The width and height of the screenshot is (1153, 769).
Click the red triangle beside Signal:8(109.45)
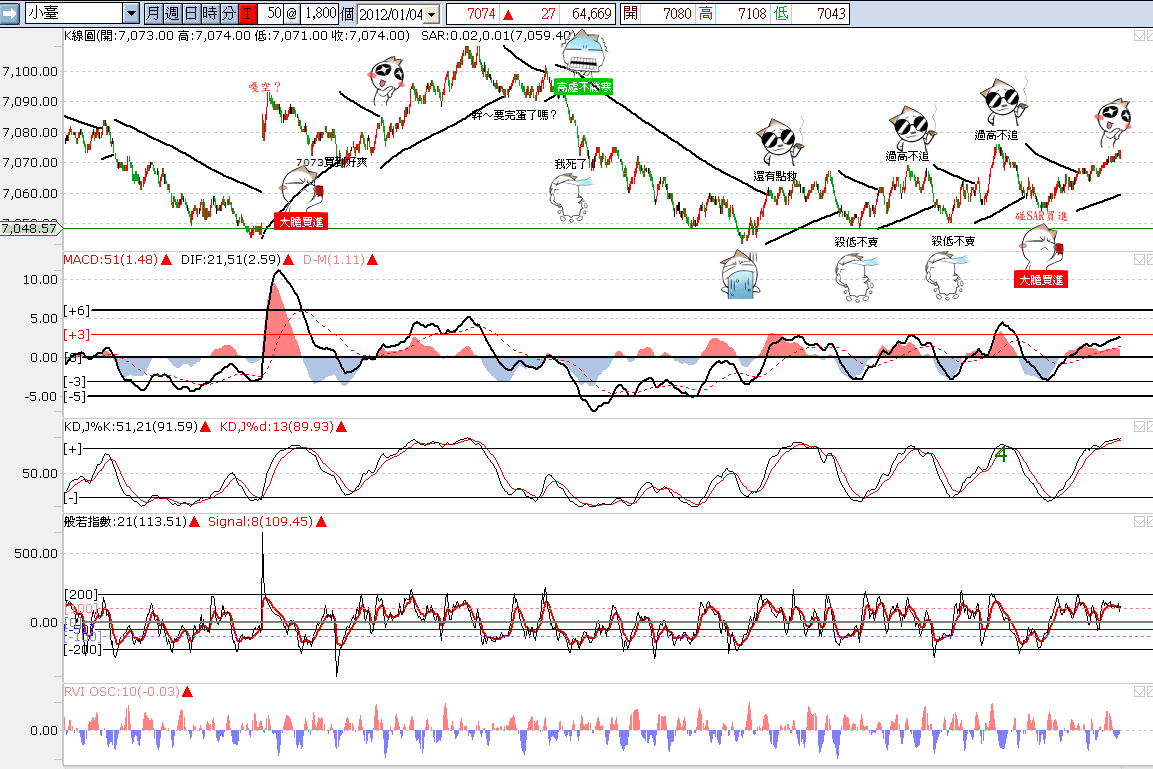coord(321,522)
